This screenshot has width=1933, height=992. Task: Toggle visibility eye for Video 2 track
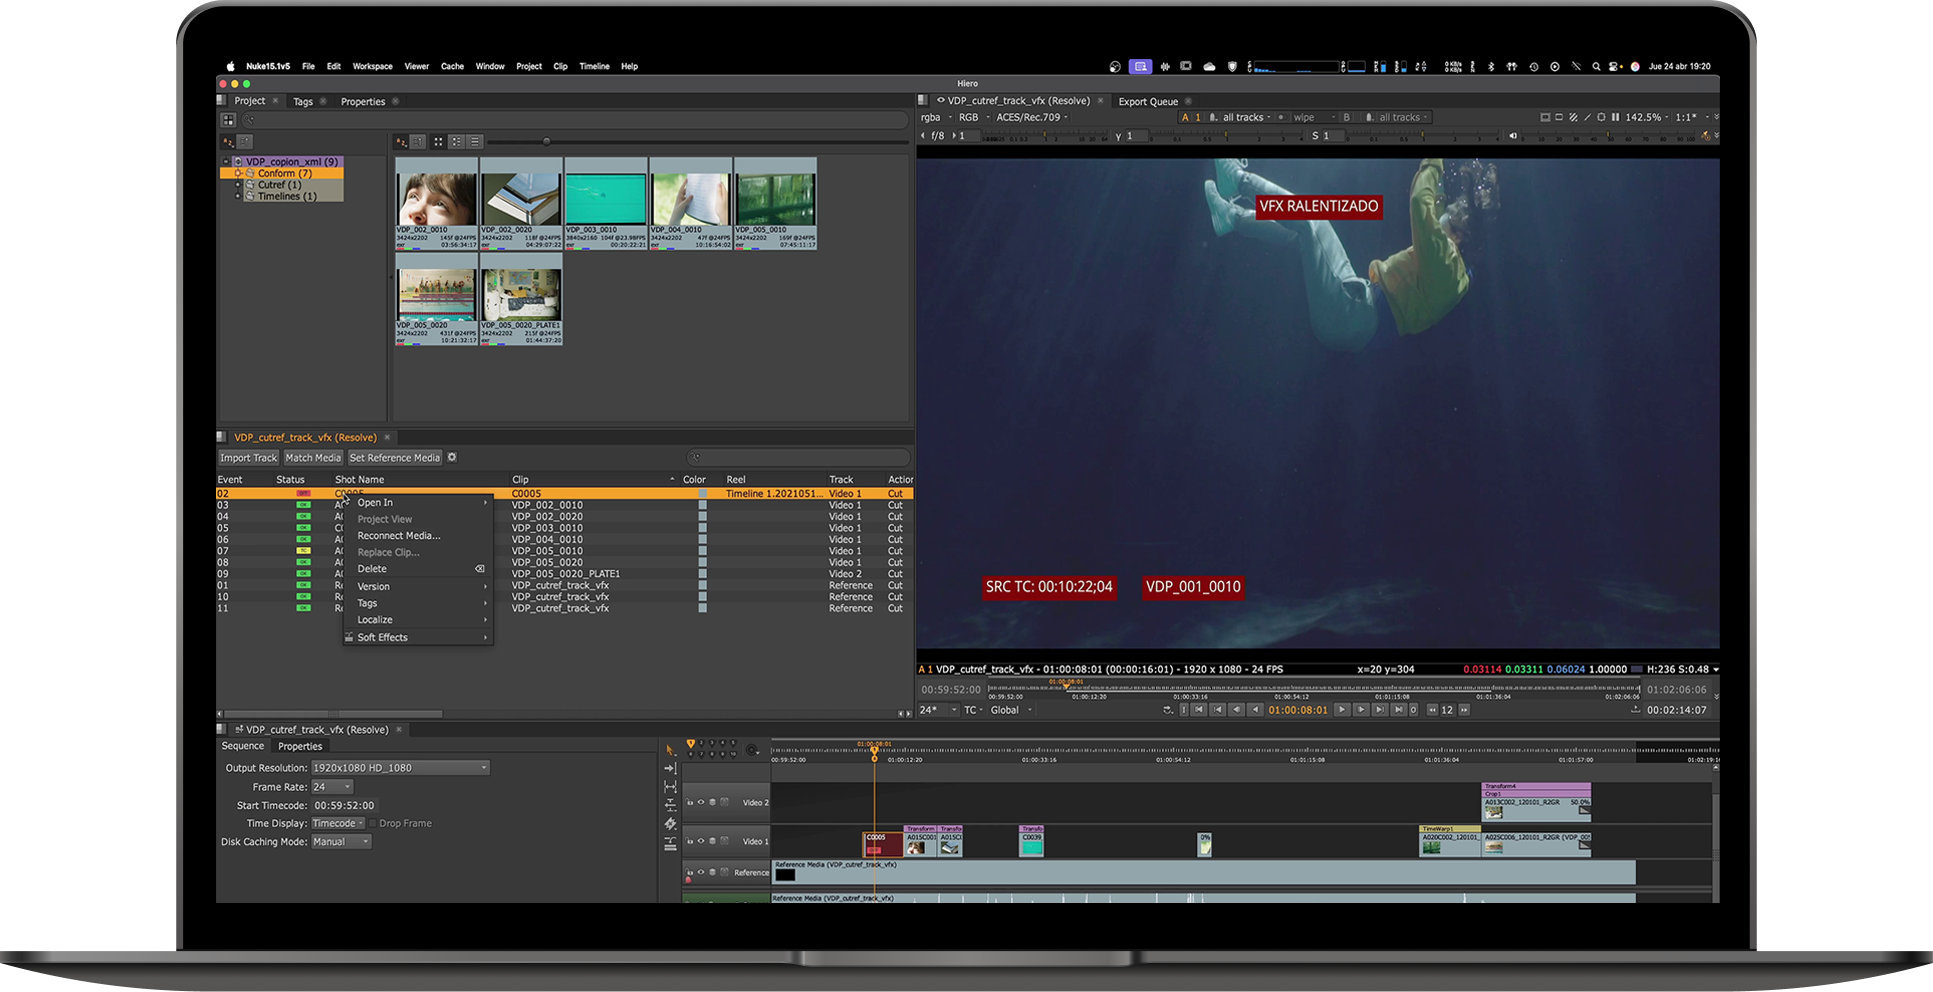700,802
